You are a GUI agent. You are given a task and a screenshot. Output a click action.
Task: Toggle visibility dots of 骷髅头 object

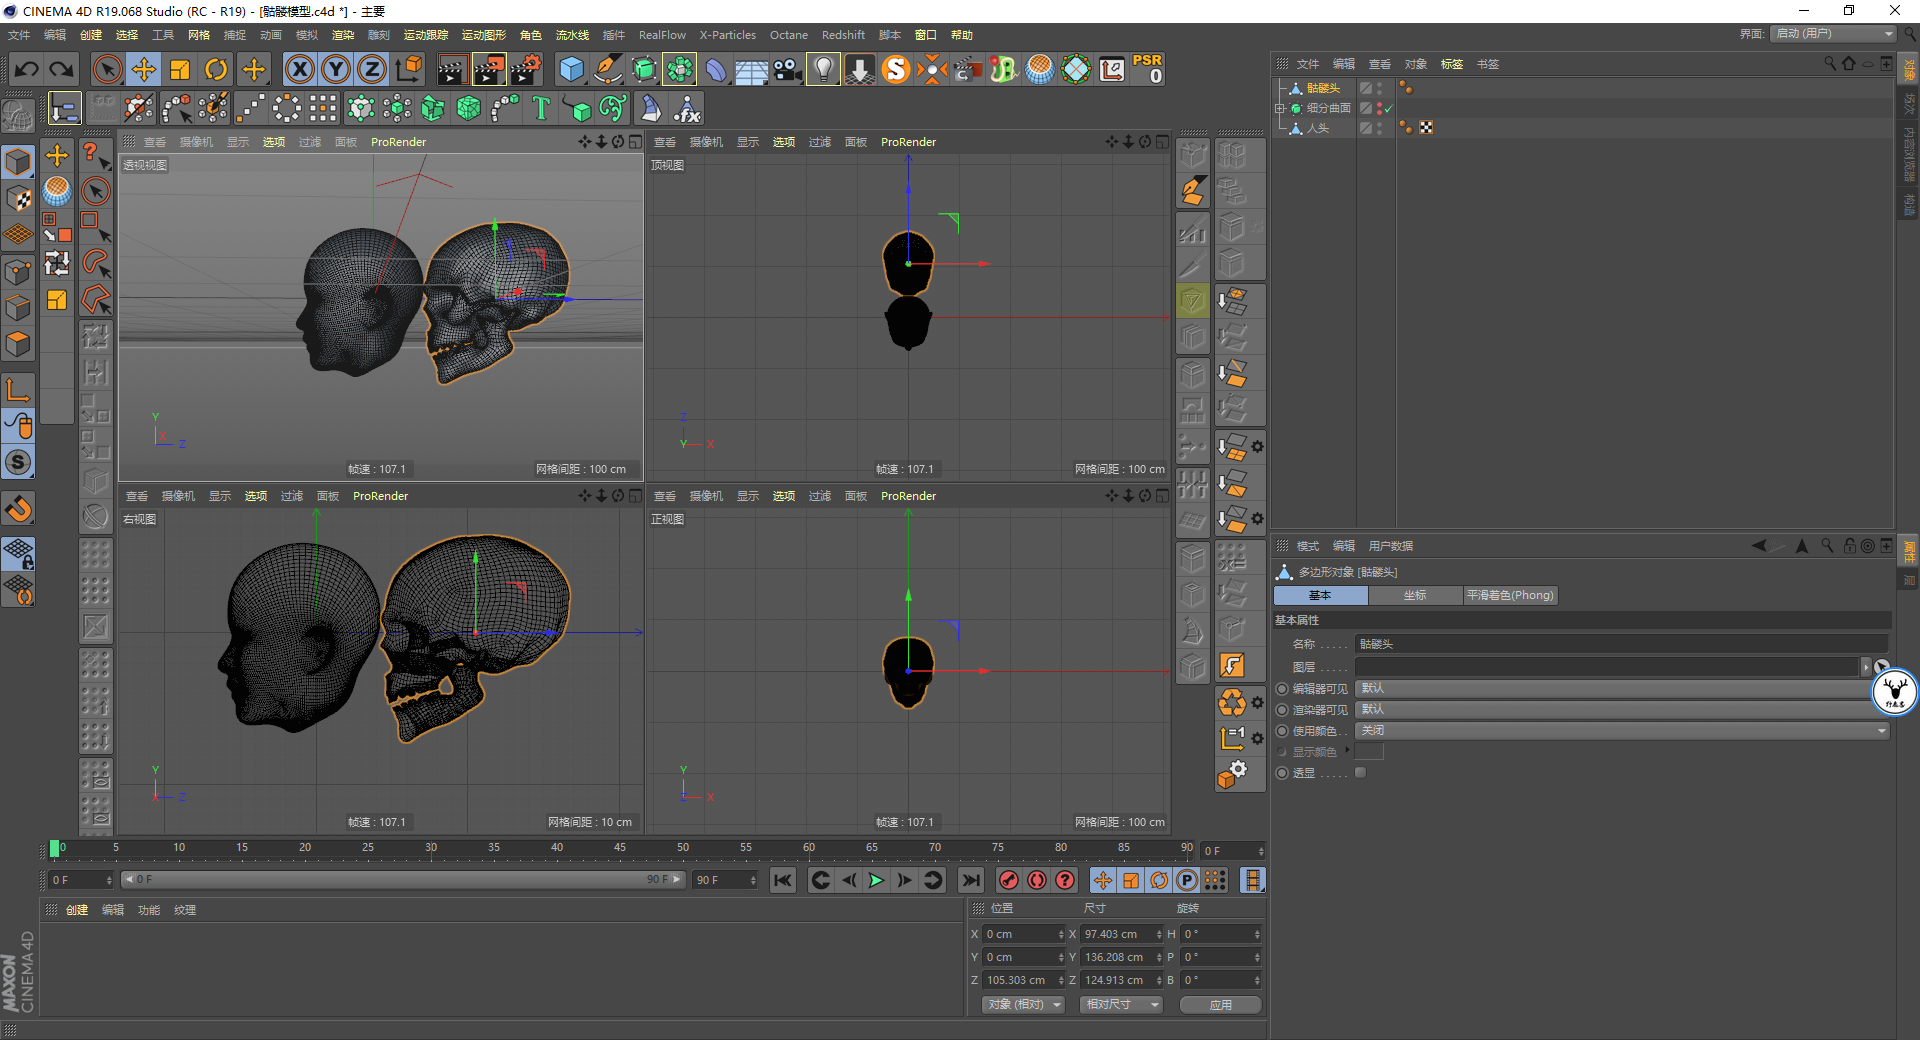pos(1380,88)
